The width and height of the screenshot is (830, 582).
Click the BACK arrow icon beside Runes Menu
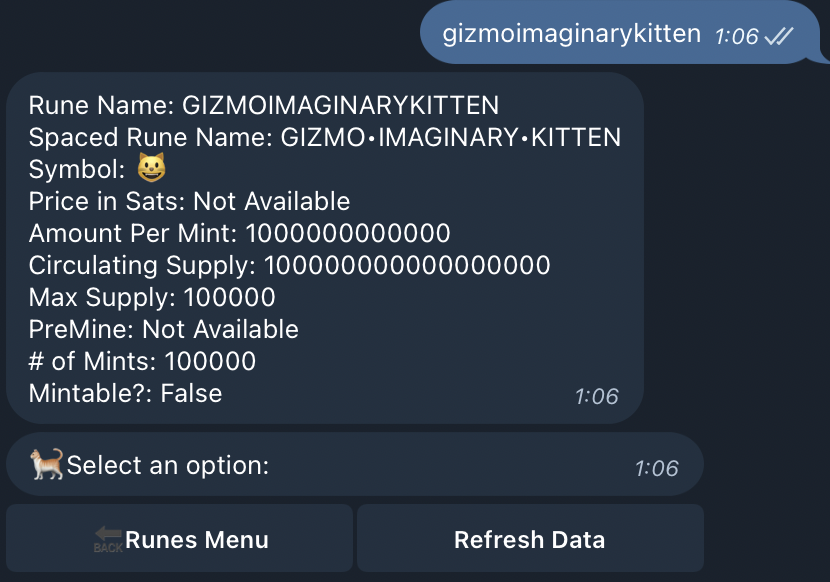[x=108, y=540]
